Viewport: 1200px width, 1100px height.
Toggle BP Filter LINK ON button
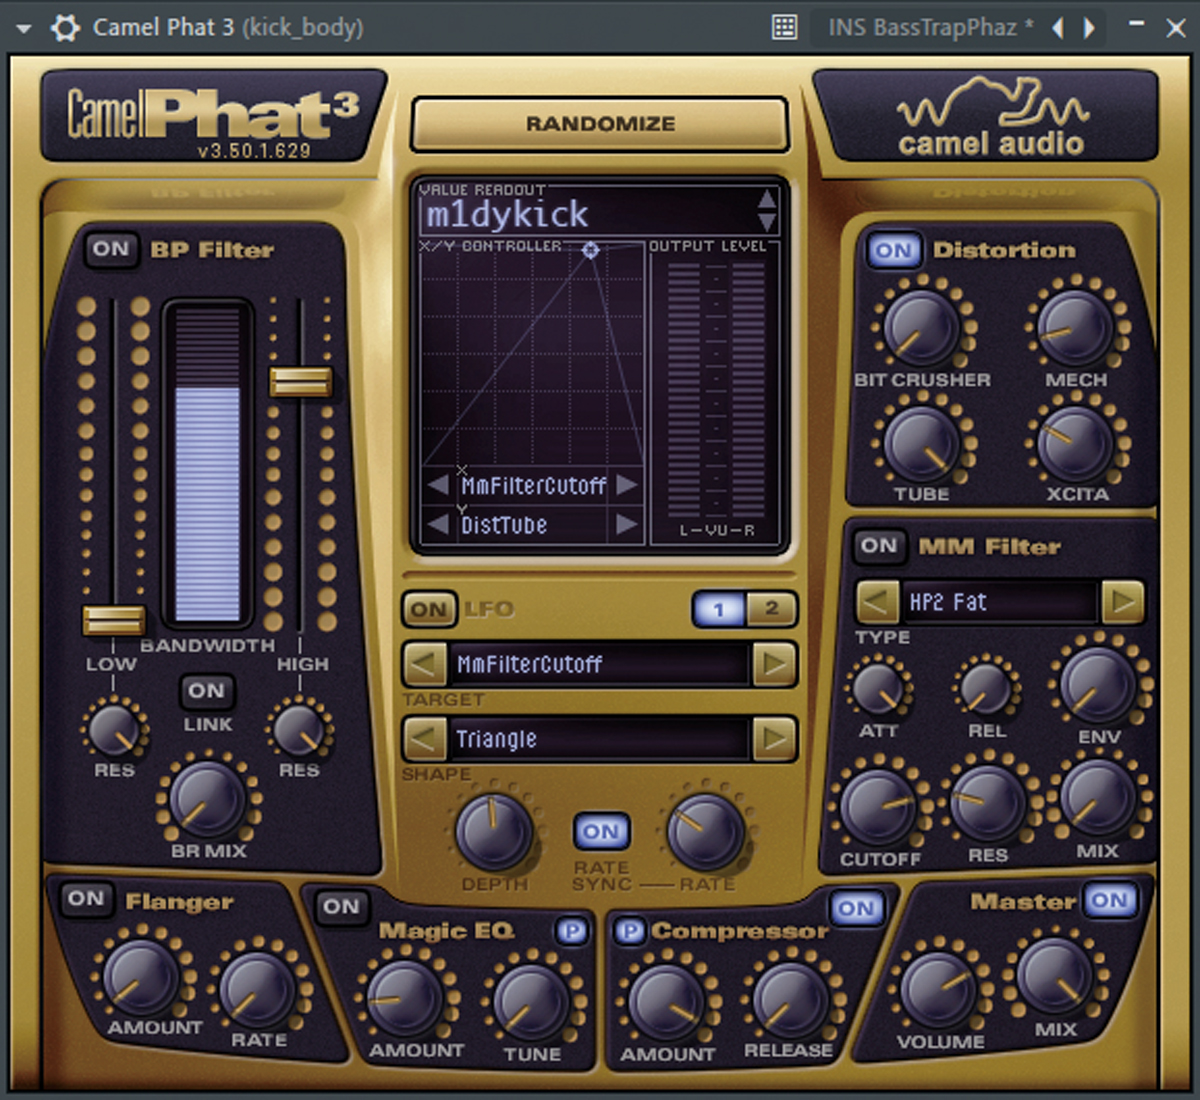pos(206,691)
